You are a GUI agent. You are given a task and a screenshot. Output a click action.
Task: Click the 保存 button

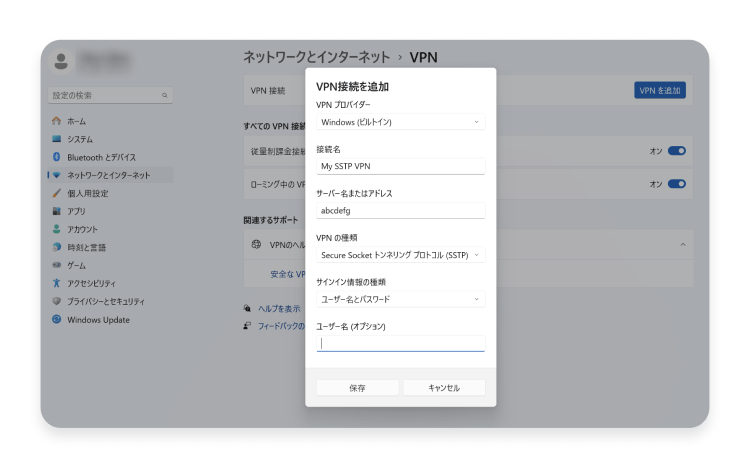tap(357, 388)
